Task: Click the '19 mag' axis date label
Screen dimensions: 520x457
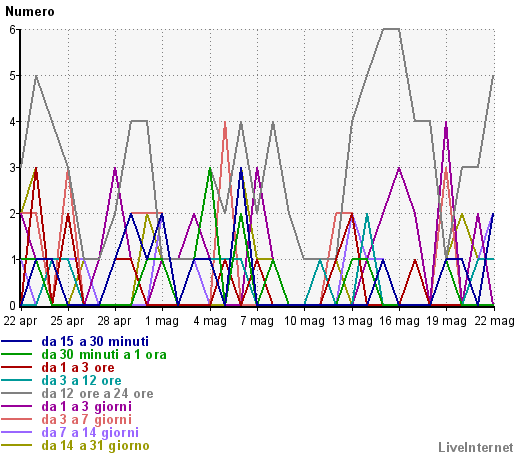Action: click(447, 321)
